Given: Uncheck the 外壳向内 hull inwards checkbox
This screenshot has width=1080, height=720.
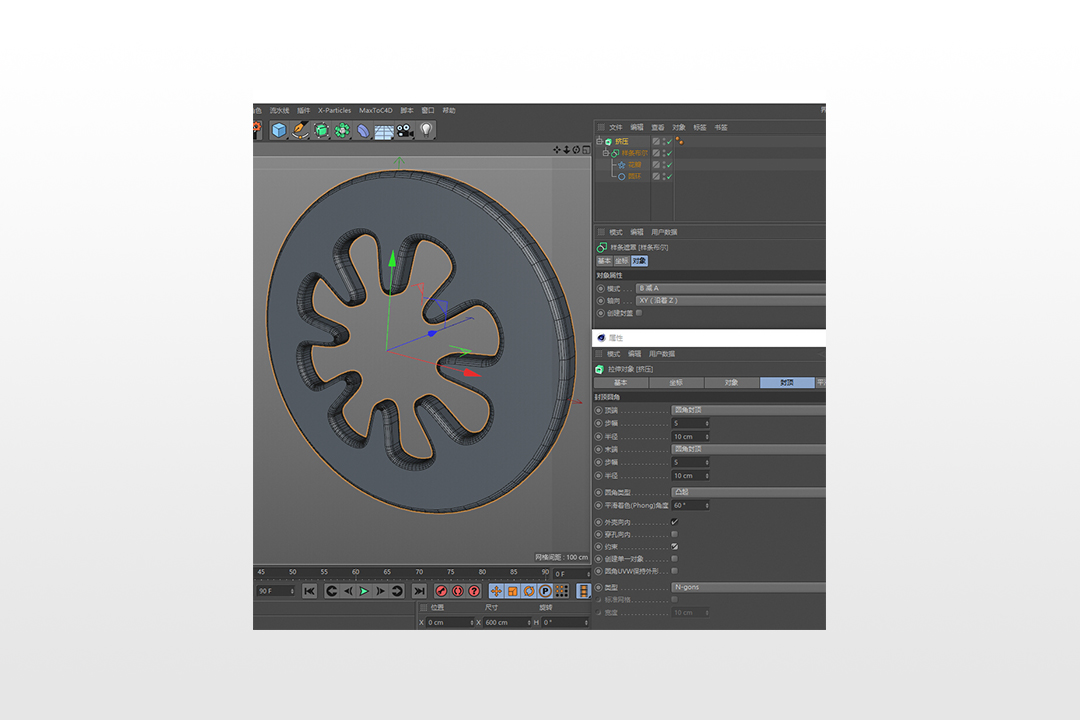Looking at the screenshot, I should click(675, 522).
